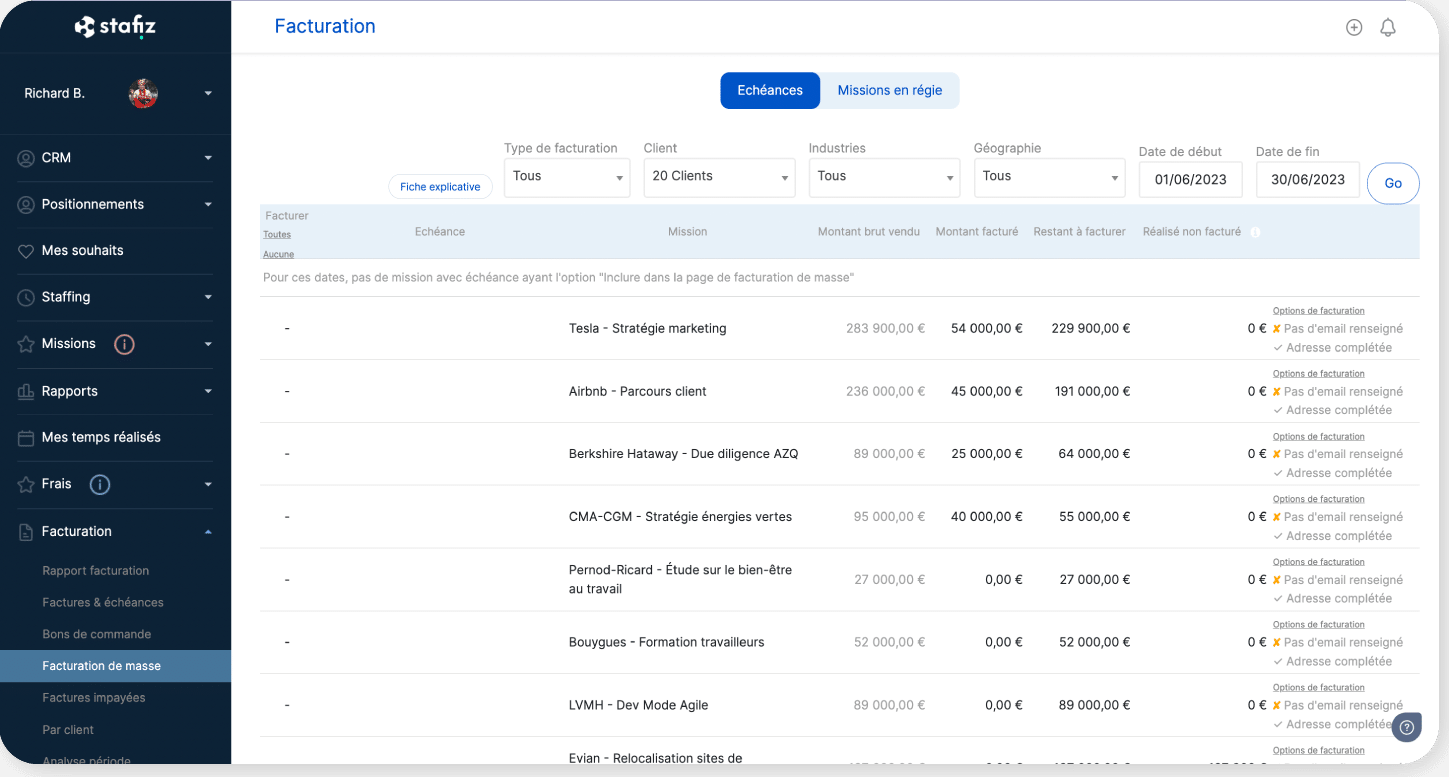This screenshot has width=1449, height=777.
Task: Click Fiche explicative button
Action: pos(440,187)
